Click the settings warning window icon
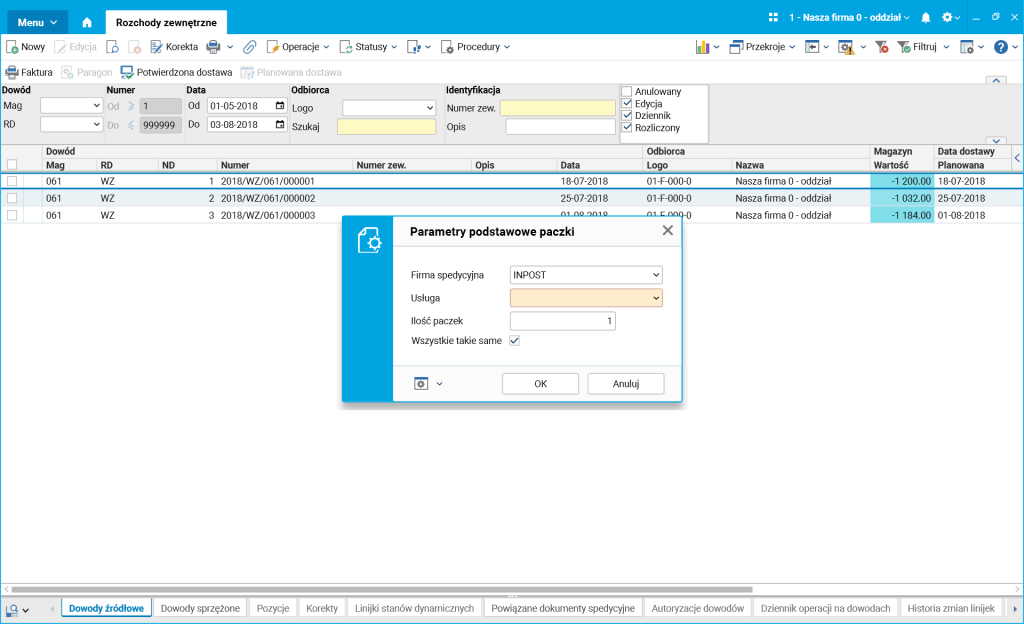The height and width of the screenshot is (624, 1024). click(846, 47)
